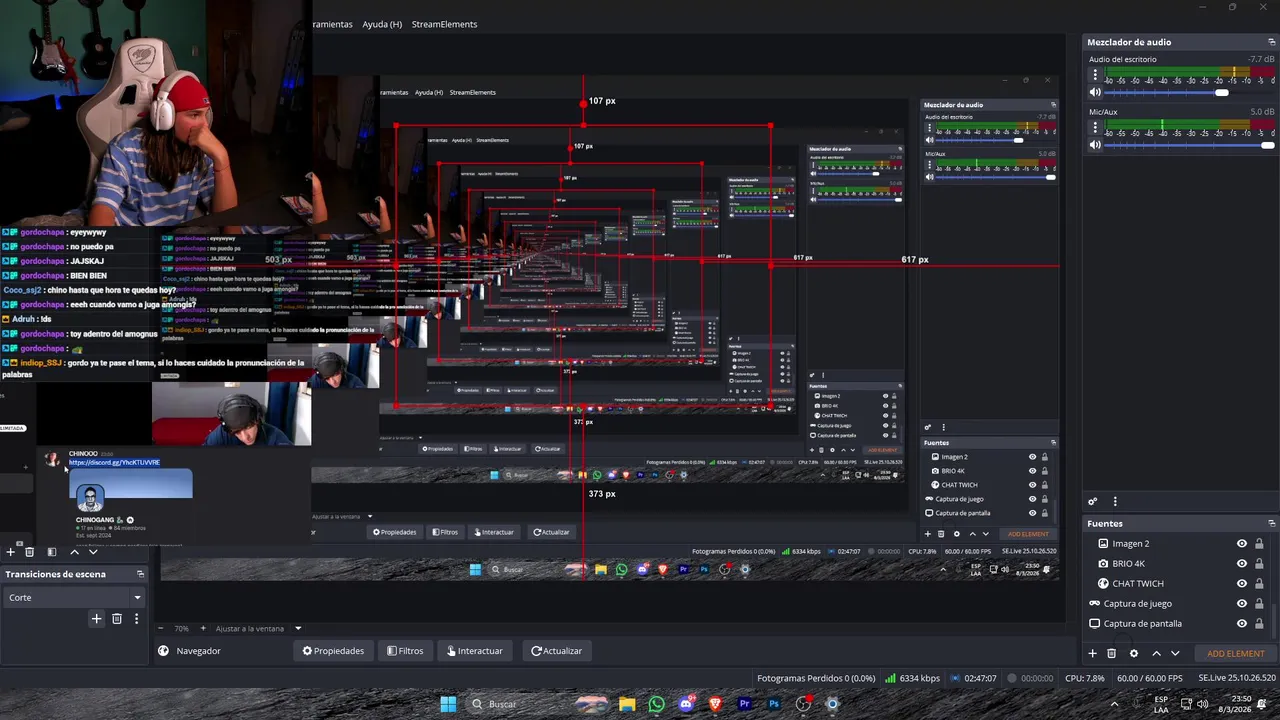1280x720 pixels.
Task: Mute the Mic/Aux channel in main mixer
Action: click(1095, 145)
